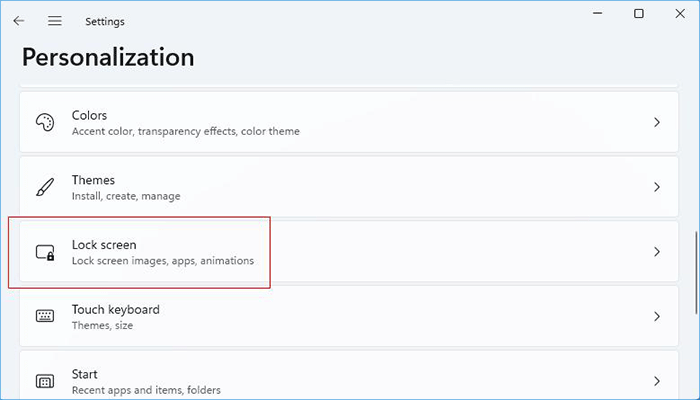
Task: Expand the Themes row chevron
Action: (x=657, y=187)
